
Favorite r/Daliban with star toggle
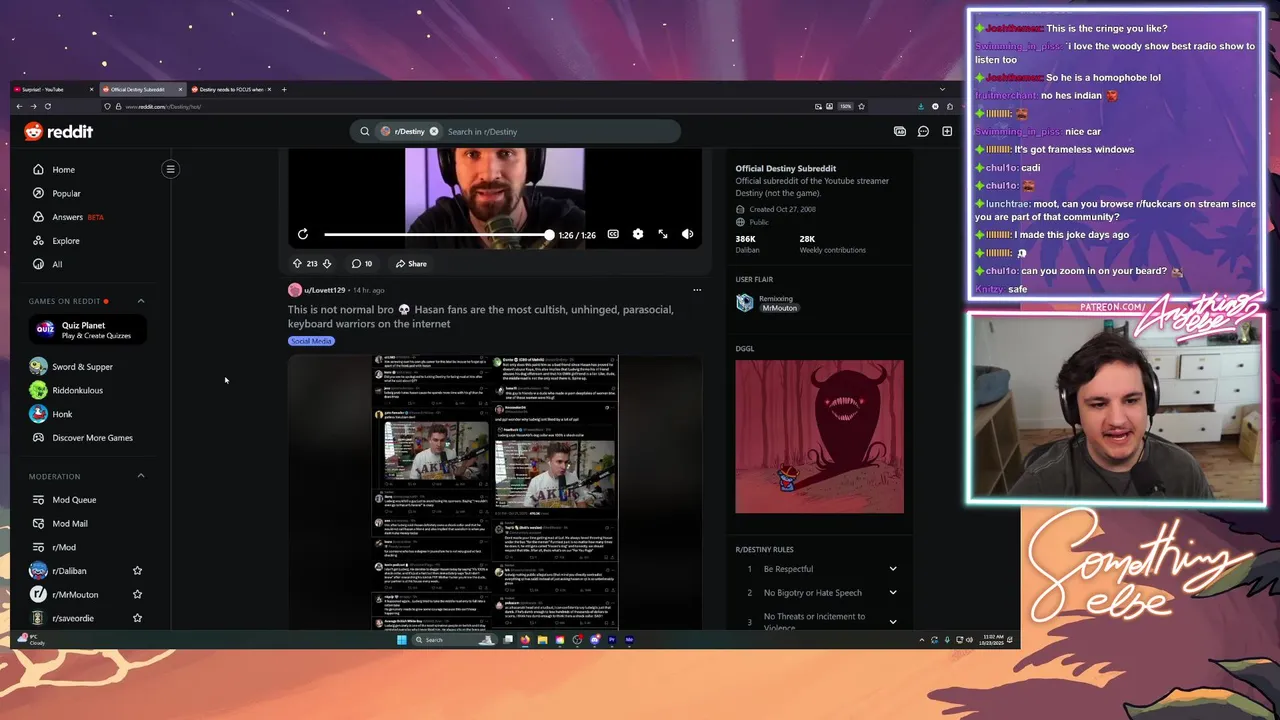tap(138, 571)
